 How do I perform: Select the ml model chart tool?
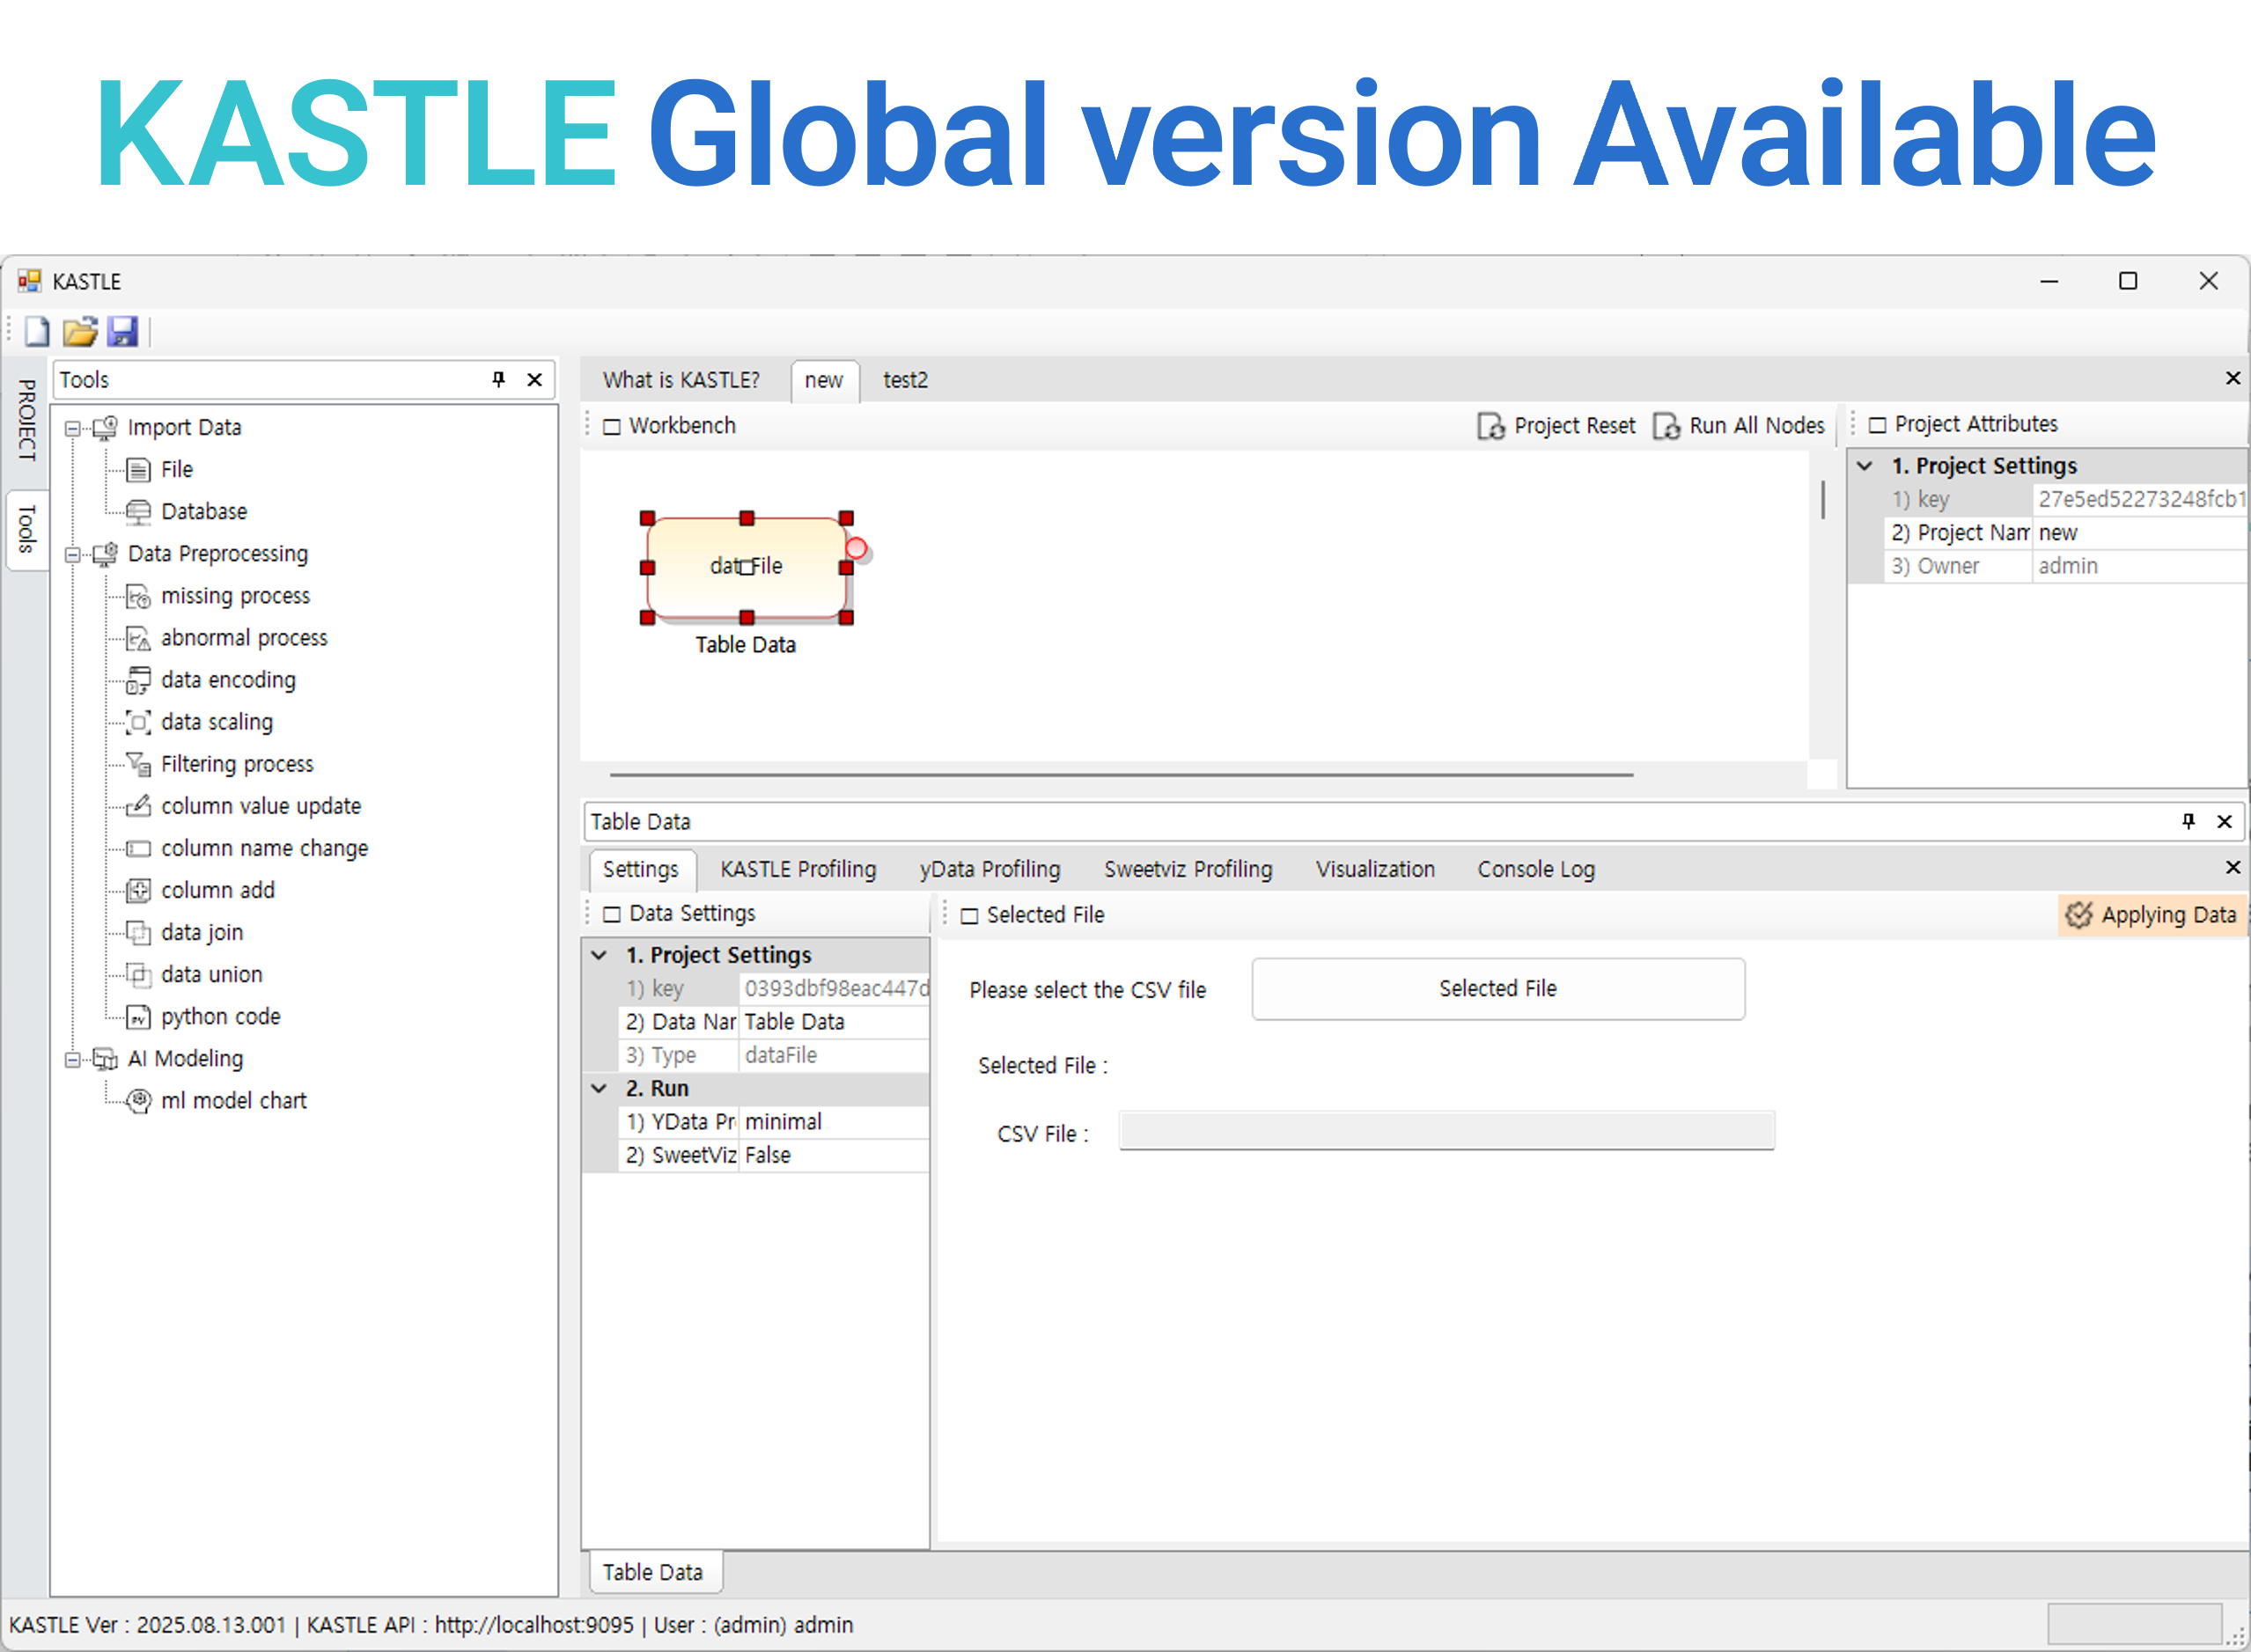(233, 1100)
